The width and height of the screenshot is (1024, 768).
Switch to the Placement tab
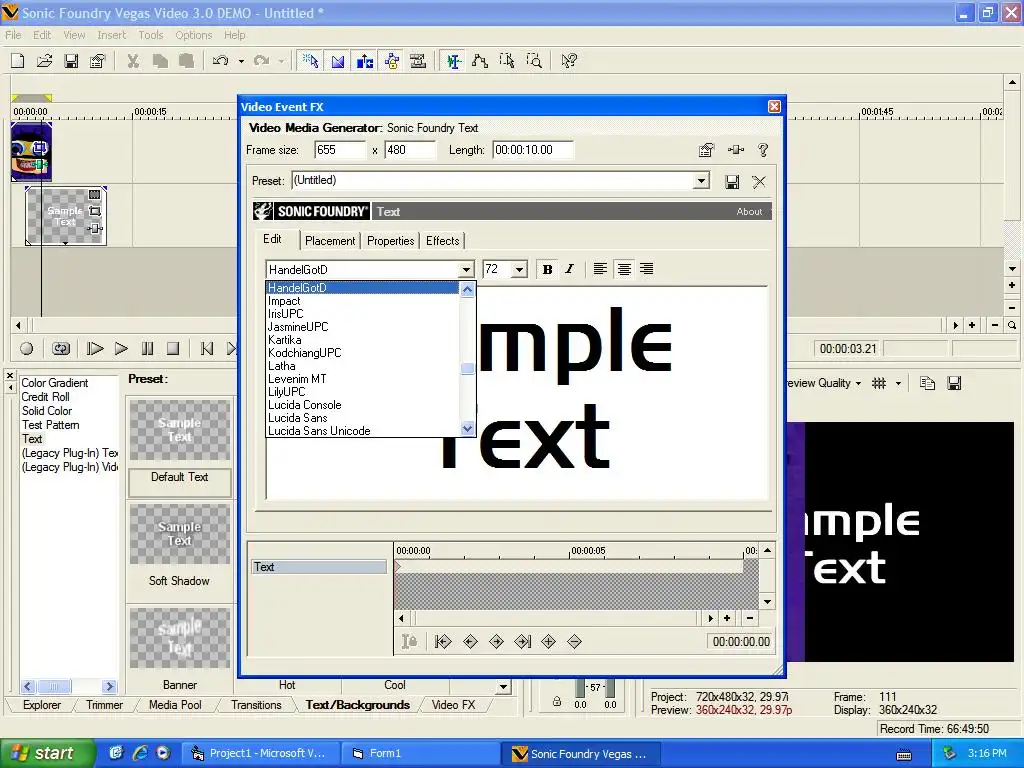330,241
